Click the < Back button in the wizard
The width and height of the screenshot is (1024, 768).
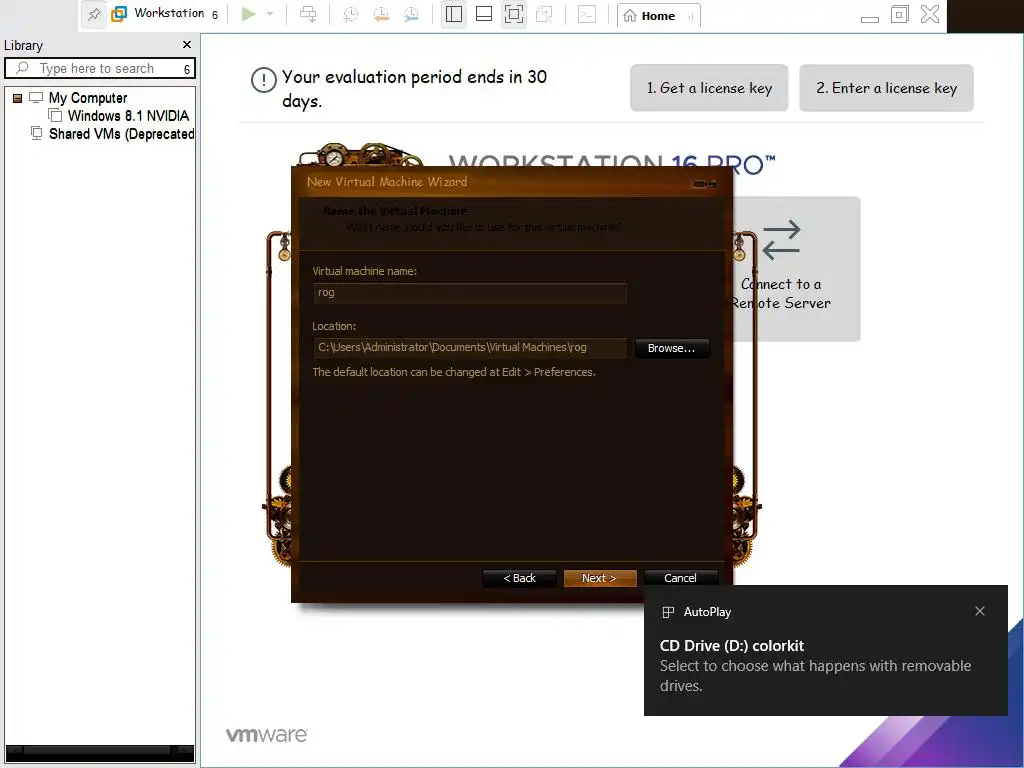tap(519, 578)
